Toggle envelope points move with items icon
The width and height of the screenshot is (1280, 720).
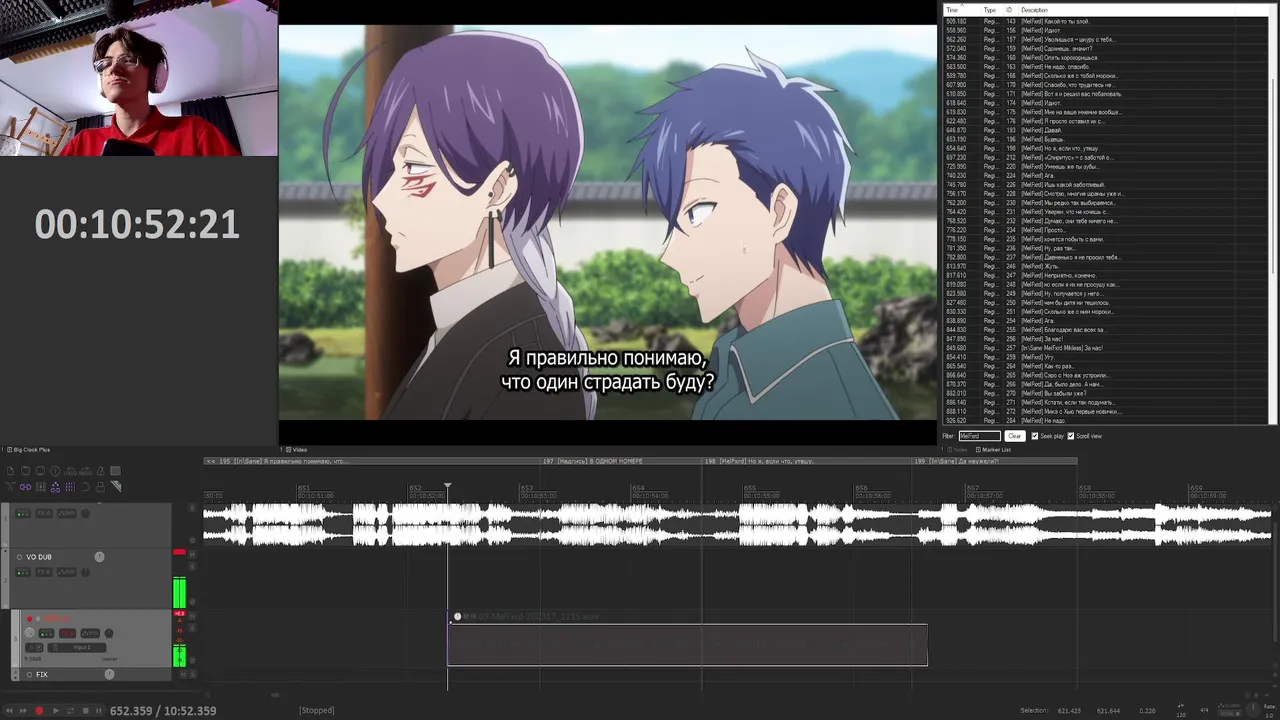click(55, 487)
